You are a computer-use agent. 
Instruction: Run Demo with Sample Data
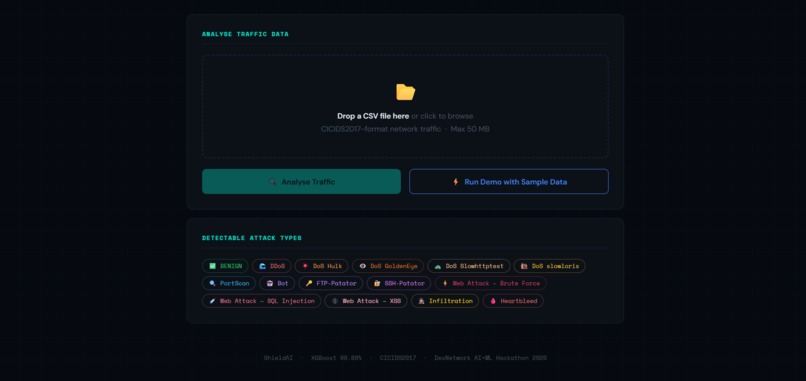[509, 182]
